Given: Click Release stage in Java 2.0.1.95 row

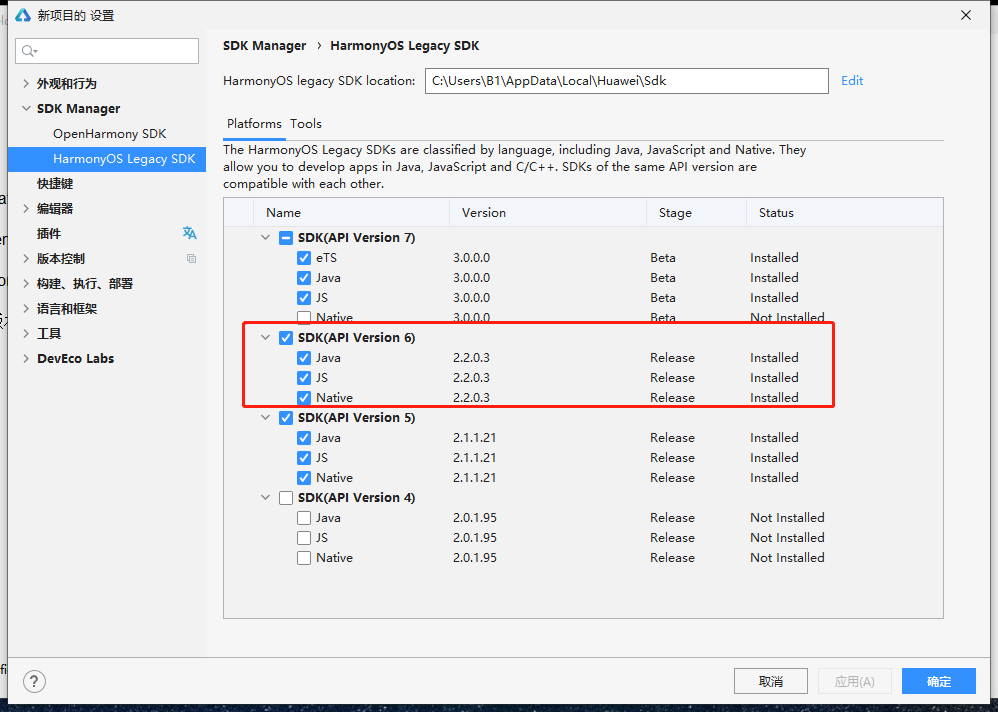Looking at the screenshot, I should coord(672,518).
